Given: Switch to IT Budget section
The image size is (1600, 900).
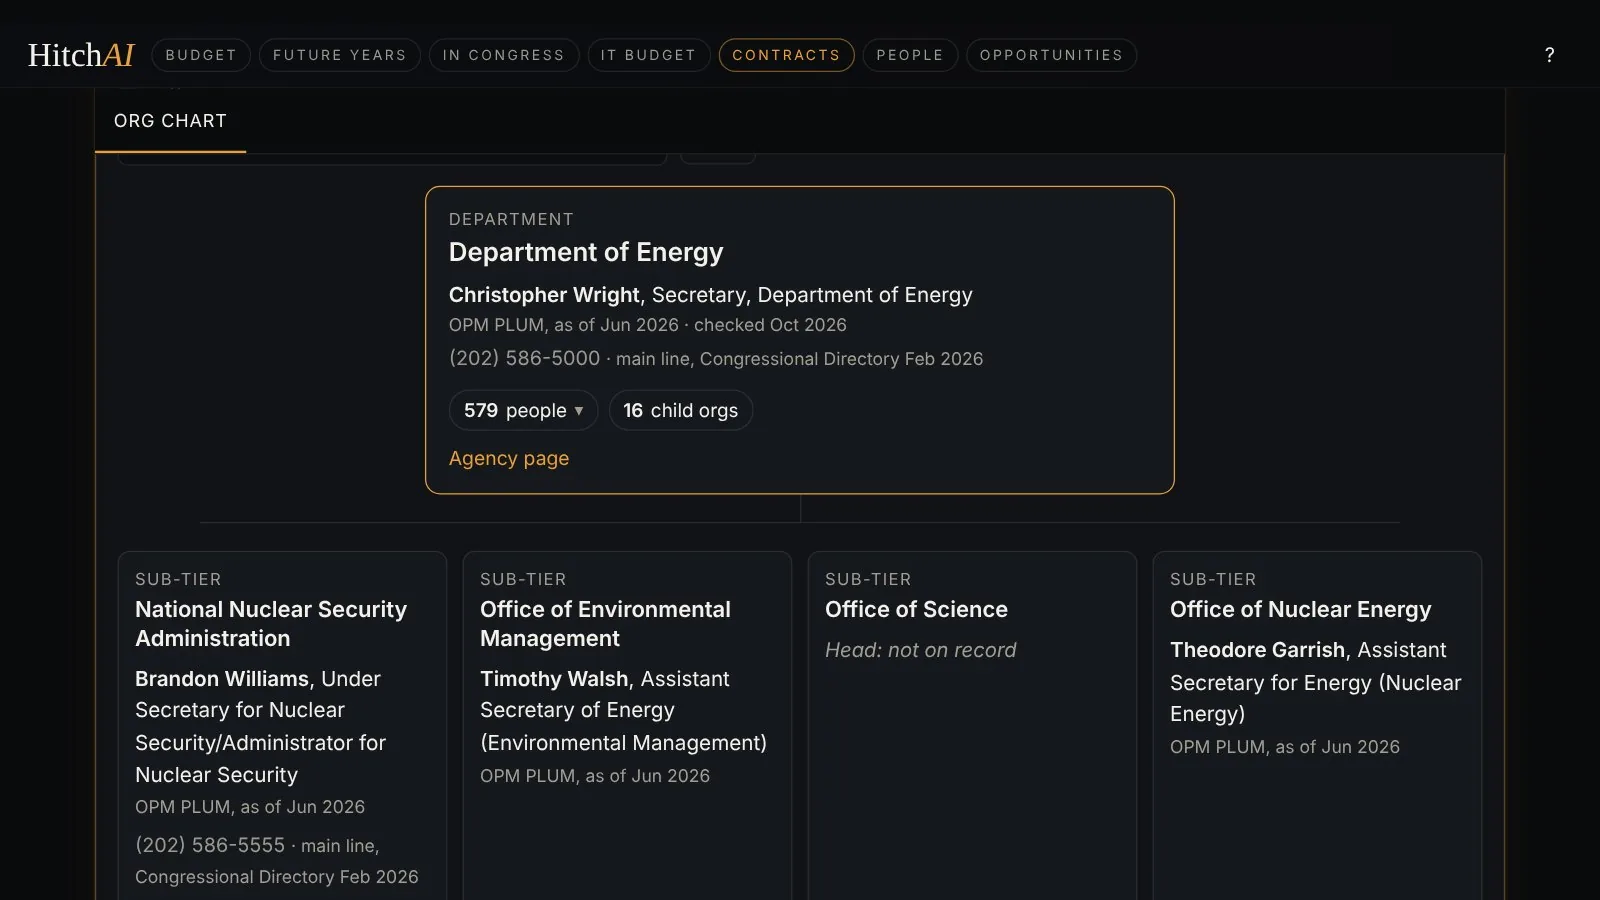Looking at the screenshot, I should (x=648, y=55).
